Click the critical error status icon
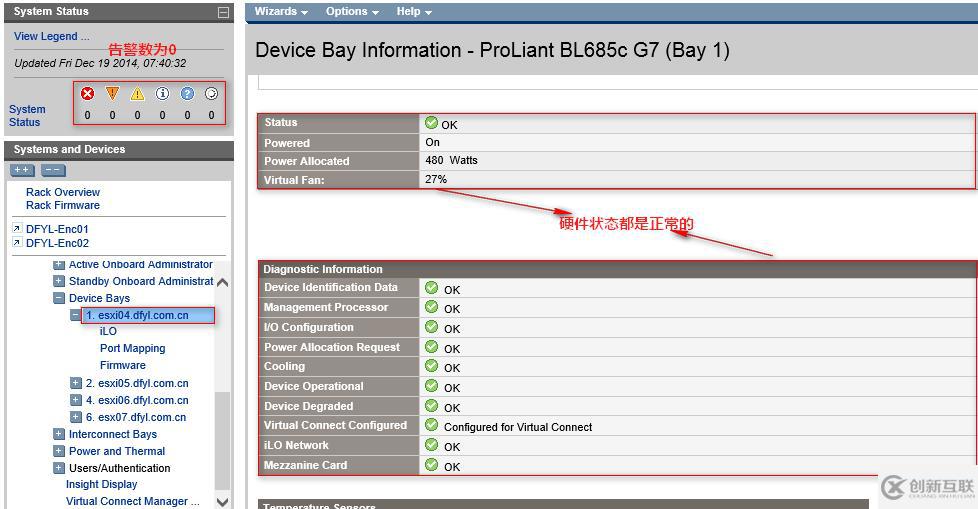The height and width of the screenshot is (509, 978). pos(87,94)
